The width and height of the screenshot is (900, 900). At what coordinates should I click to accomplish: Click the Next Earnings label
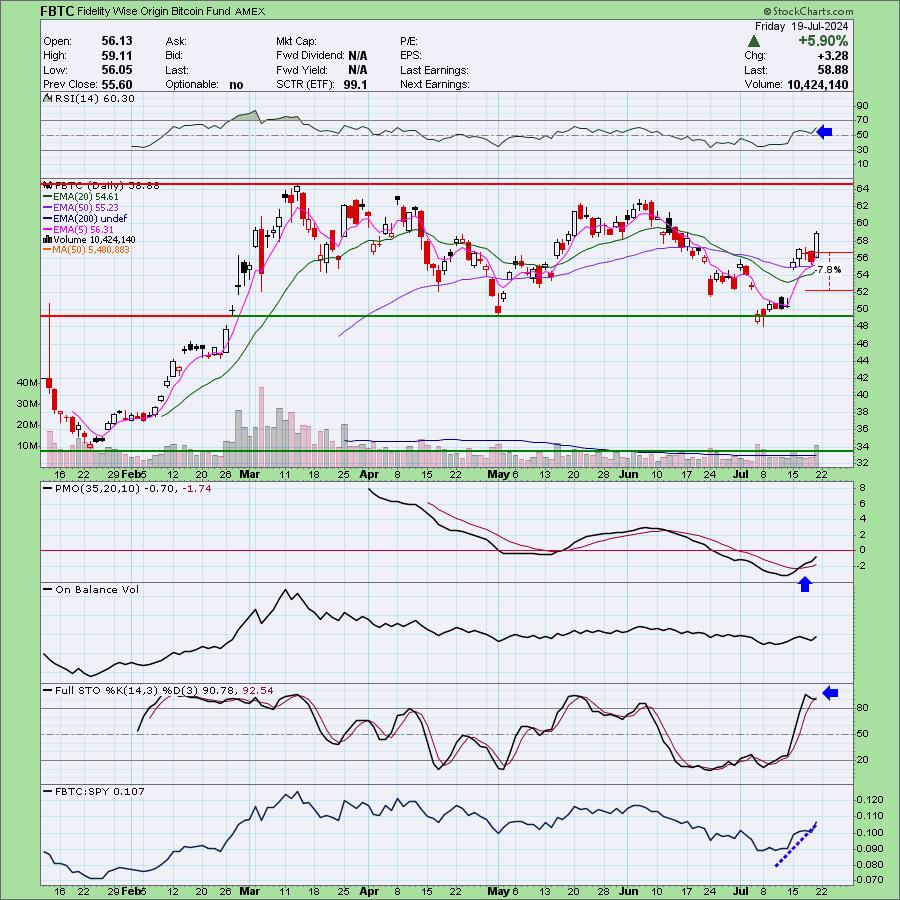coord(435,84)
